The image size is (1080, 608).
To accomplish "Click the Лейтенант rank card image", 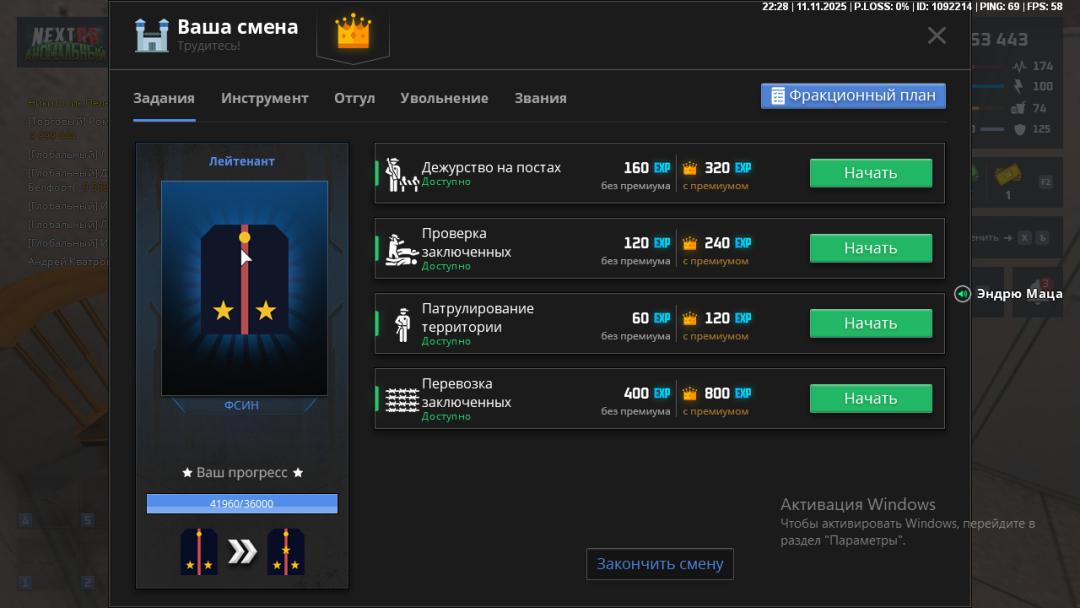I will (244, 288).
